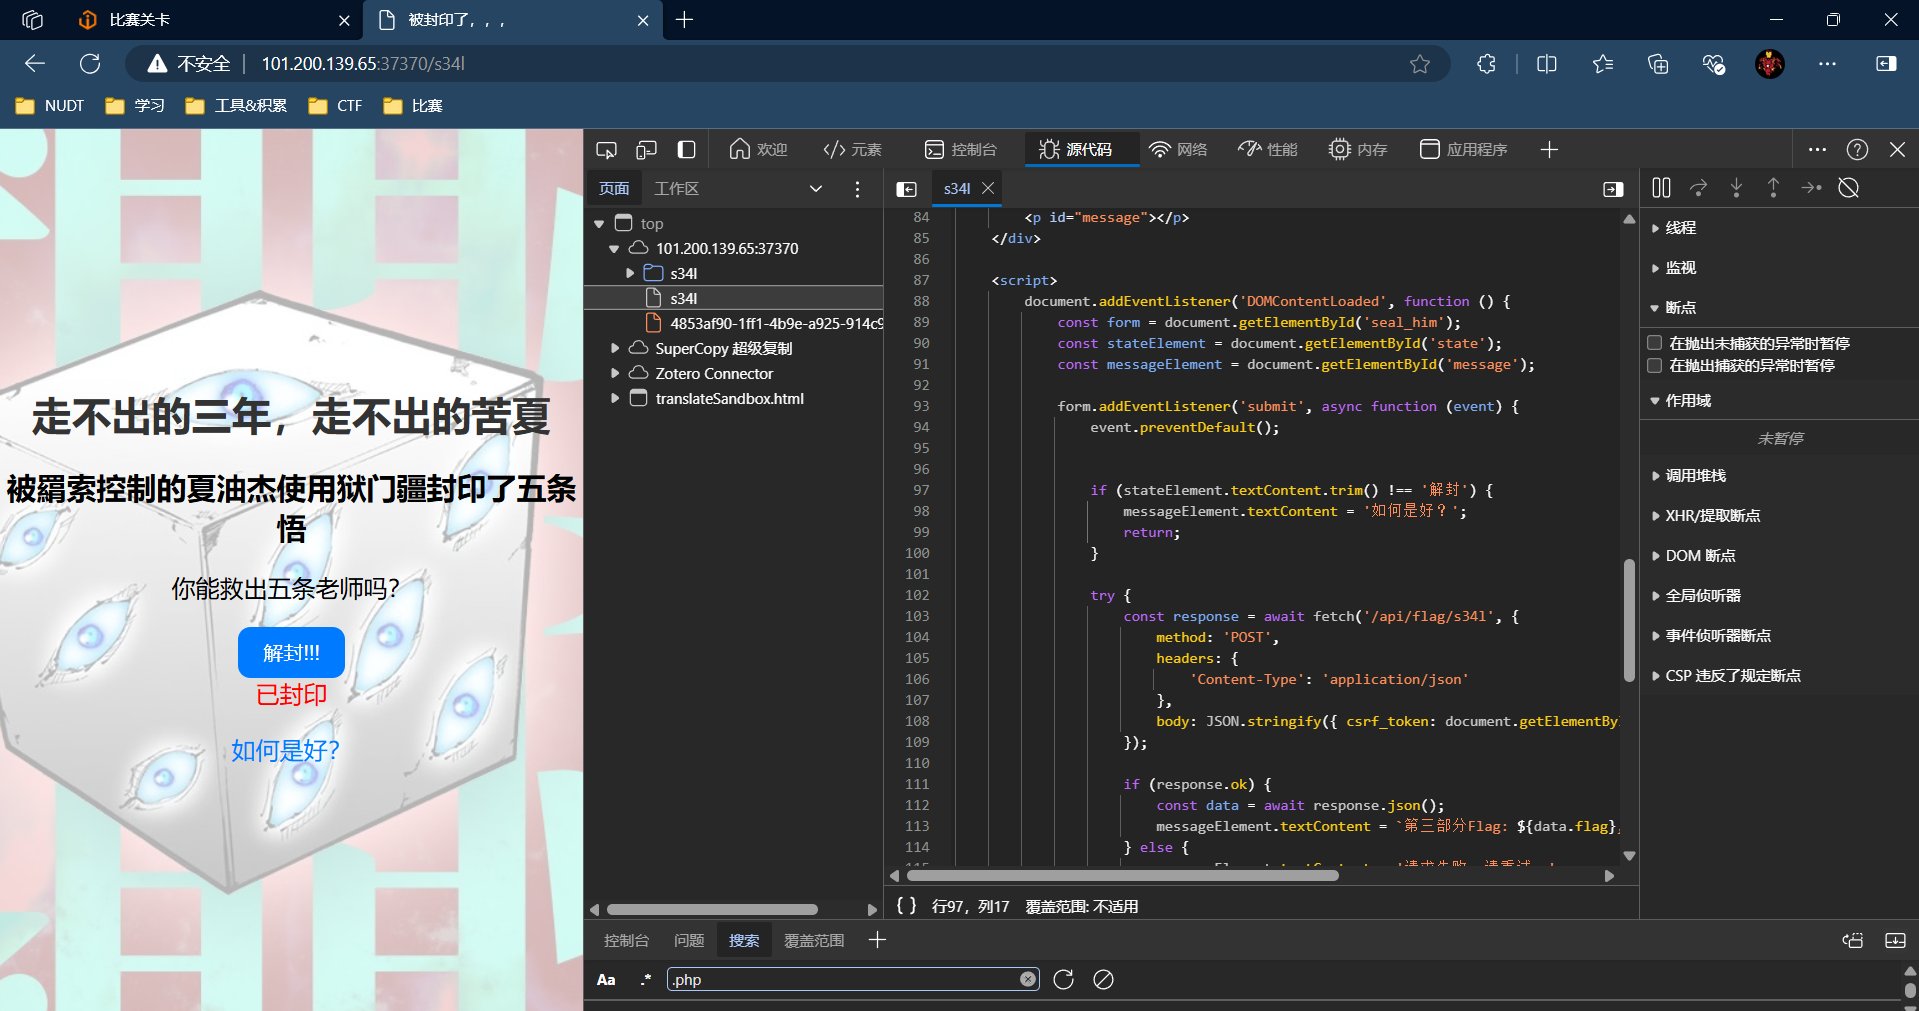The height and width of the screenshot is (1011, 1919).
Task: Enable pause on caught exceptions checkbox
Action: tap(1655, 366)
